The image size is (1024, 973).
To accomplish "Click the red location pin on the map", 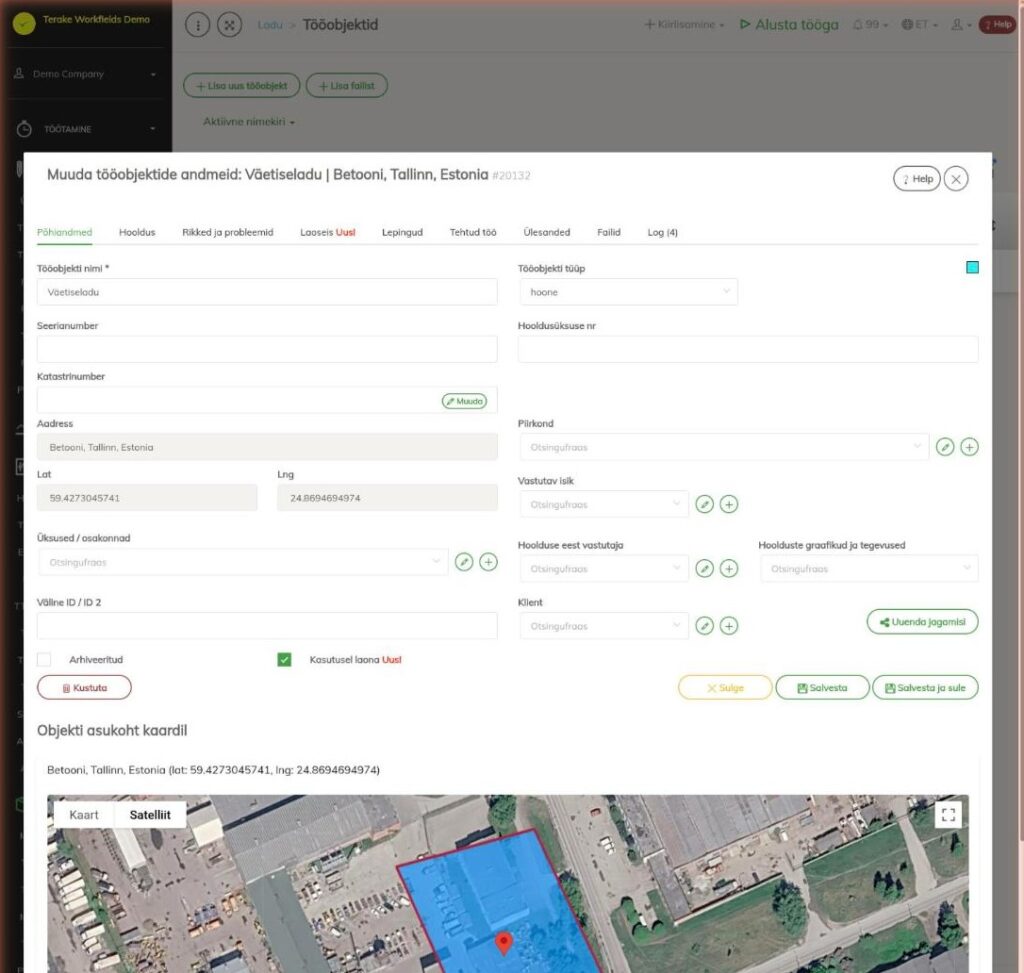I will point(504,943).
